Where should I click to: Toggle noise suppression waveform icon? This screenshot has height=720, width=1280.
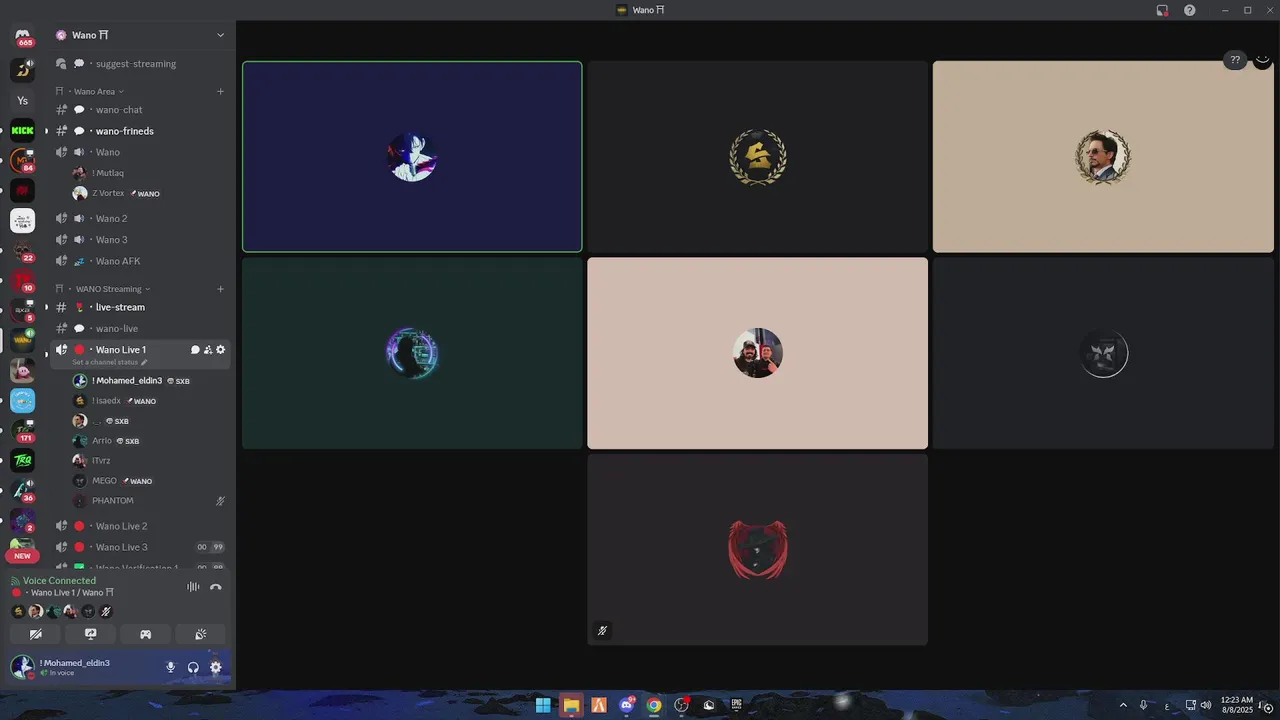pyautogui.click(x=193, y=587)
